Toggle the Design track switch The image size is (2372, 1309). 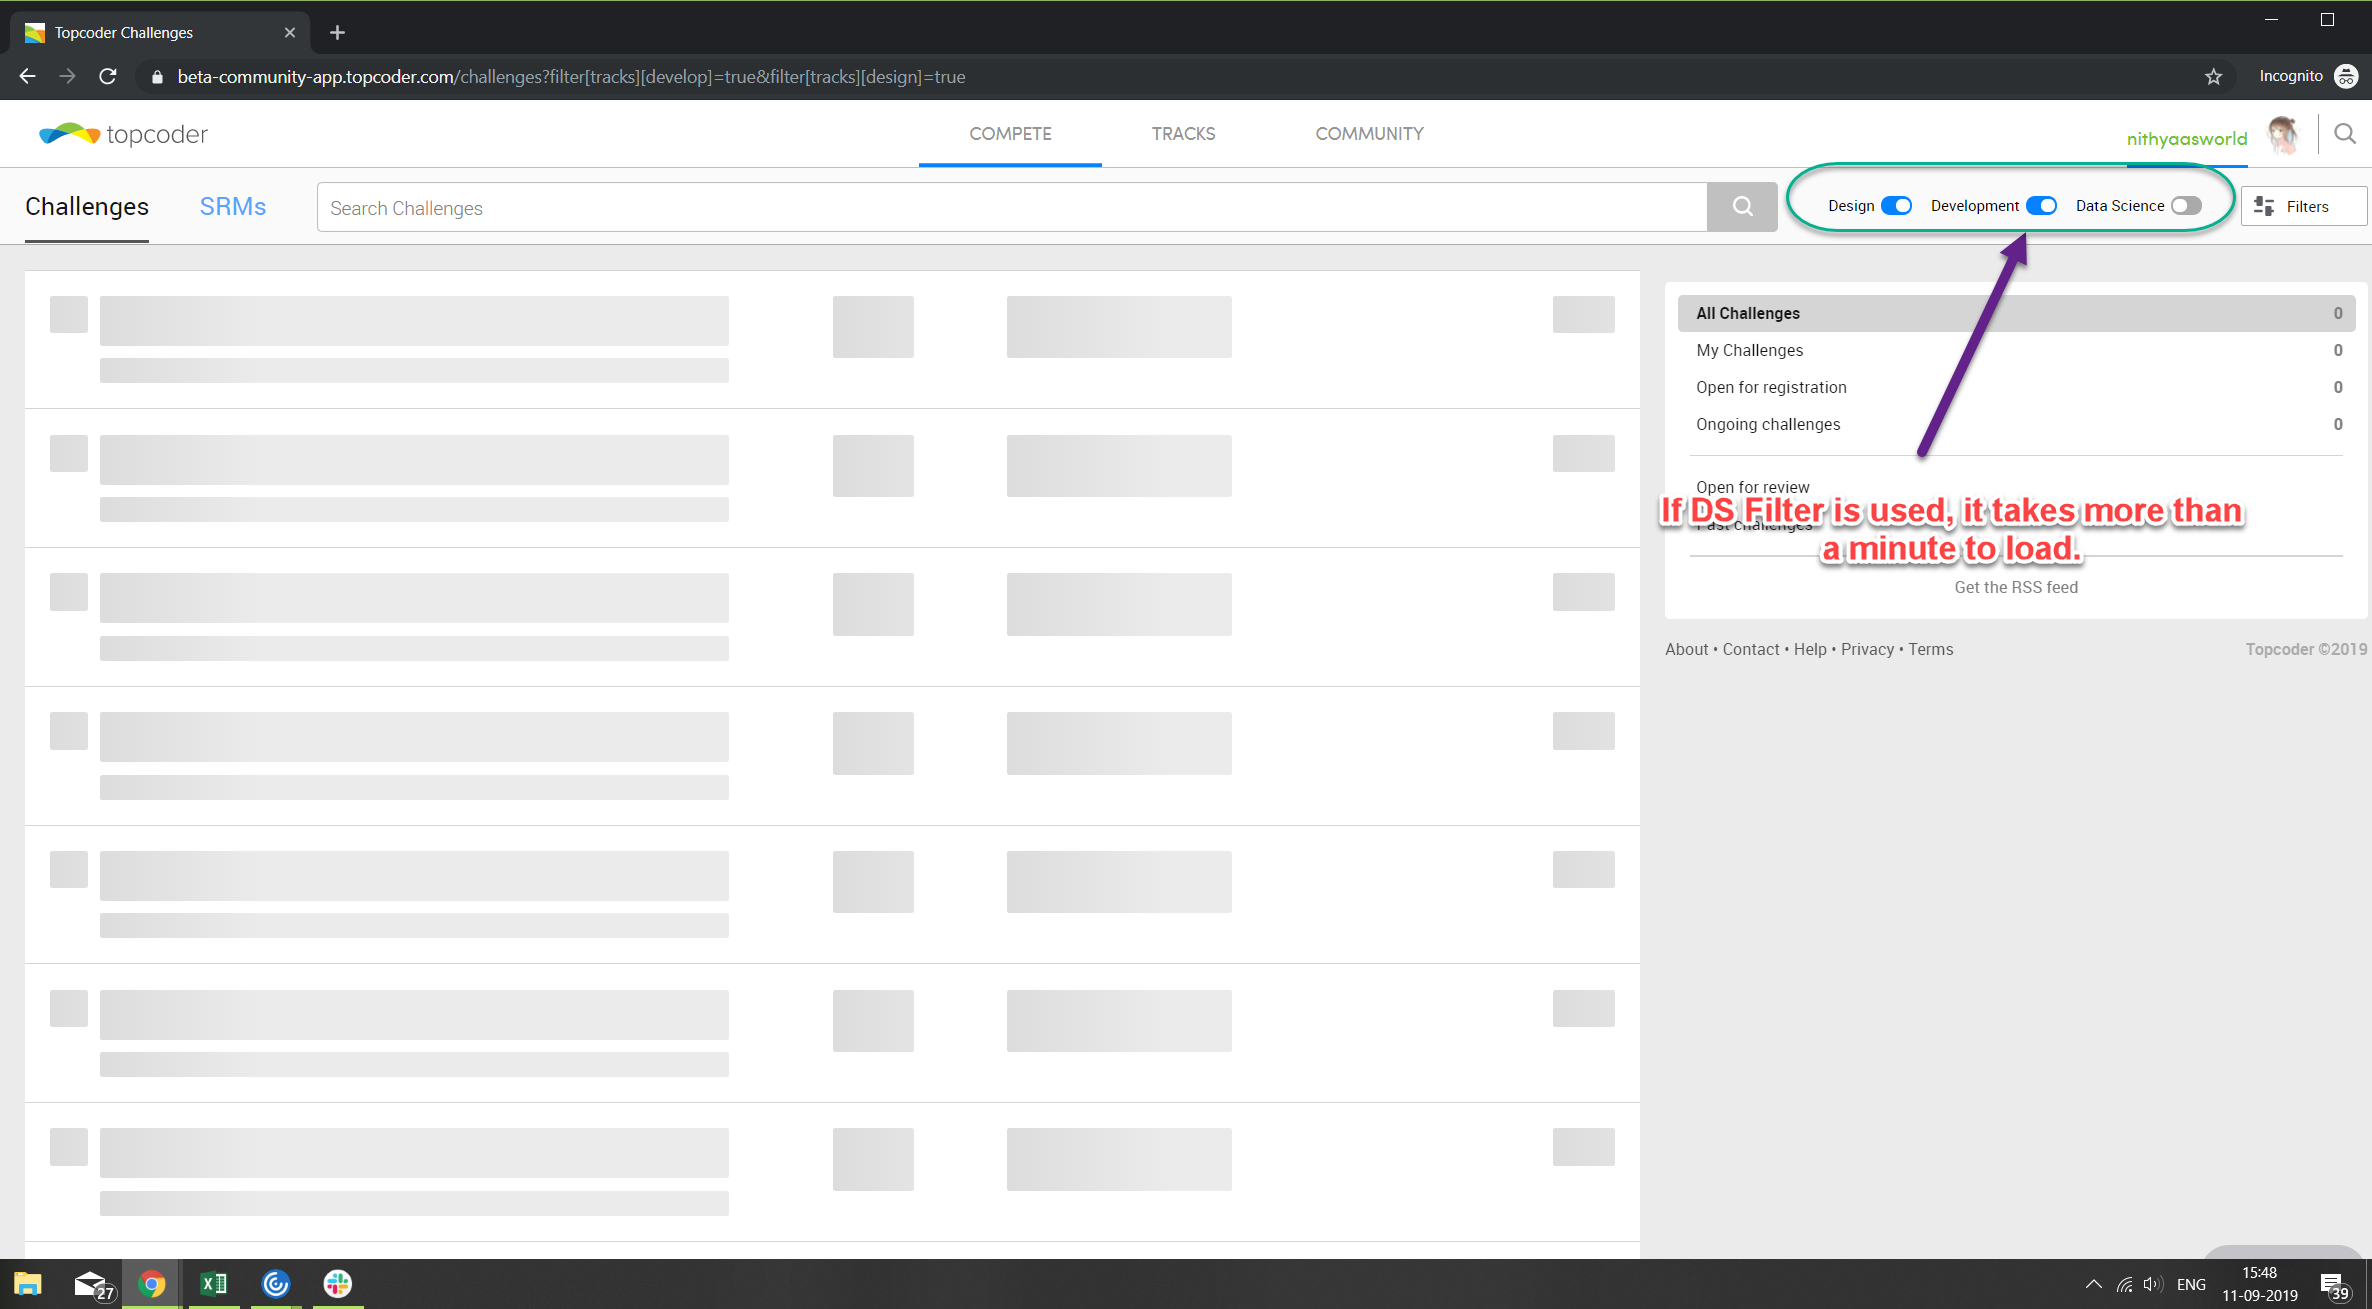pyautogui.click(x=1896, y=206)
